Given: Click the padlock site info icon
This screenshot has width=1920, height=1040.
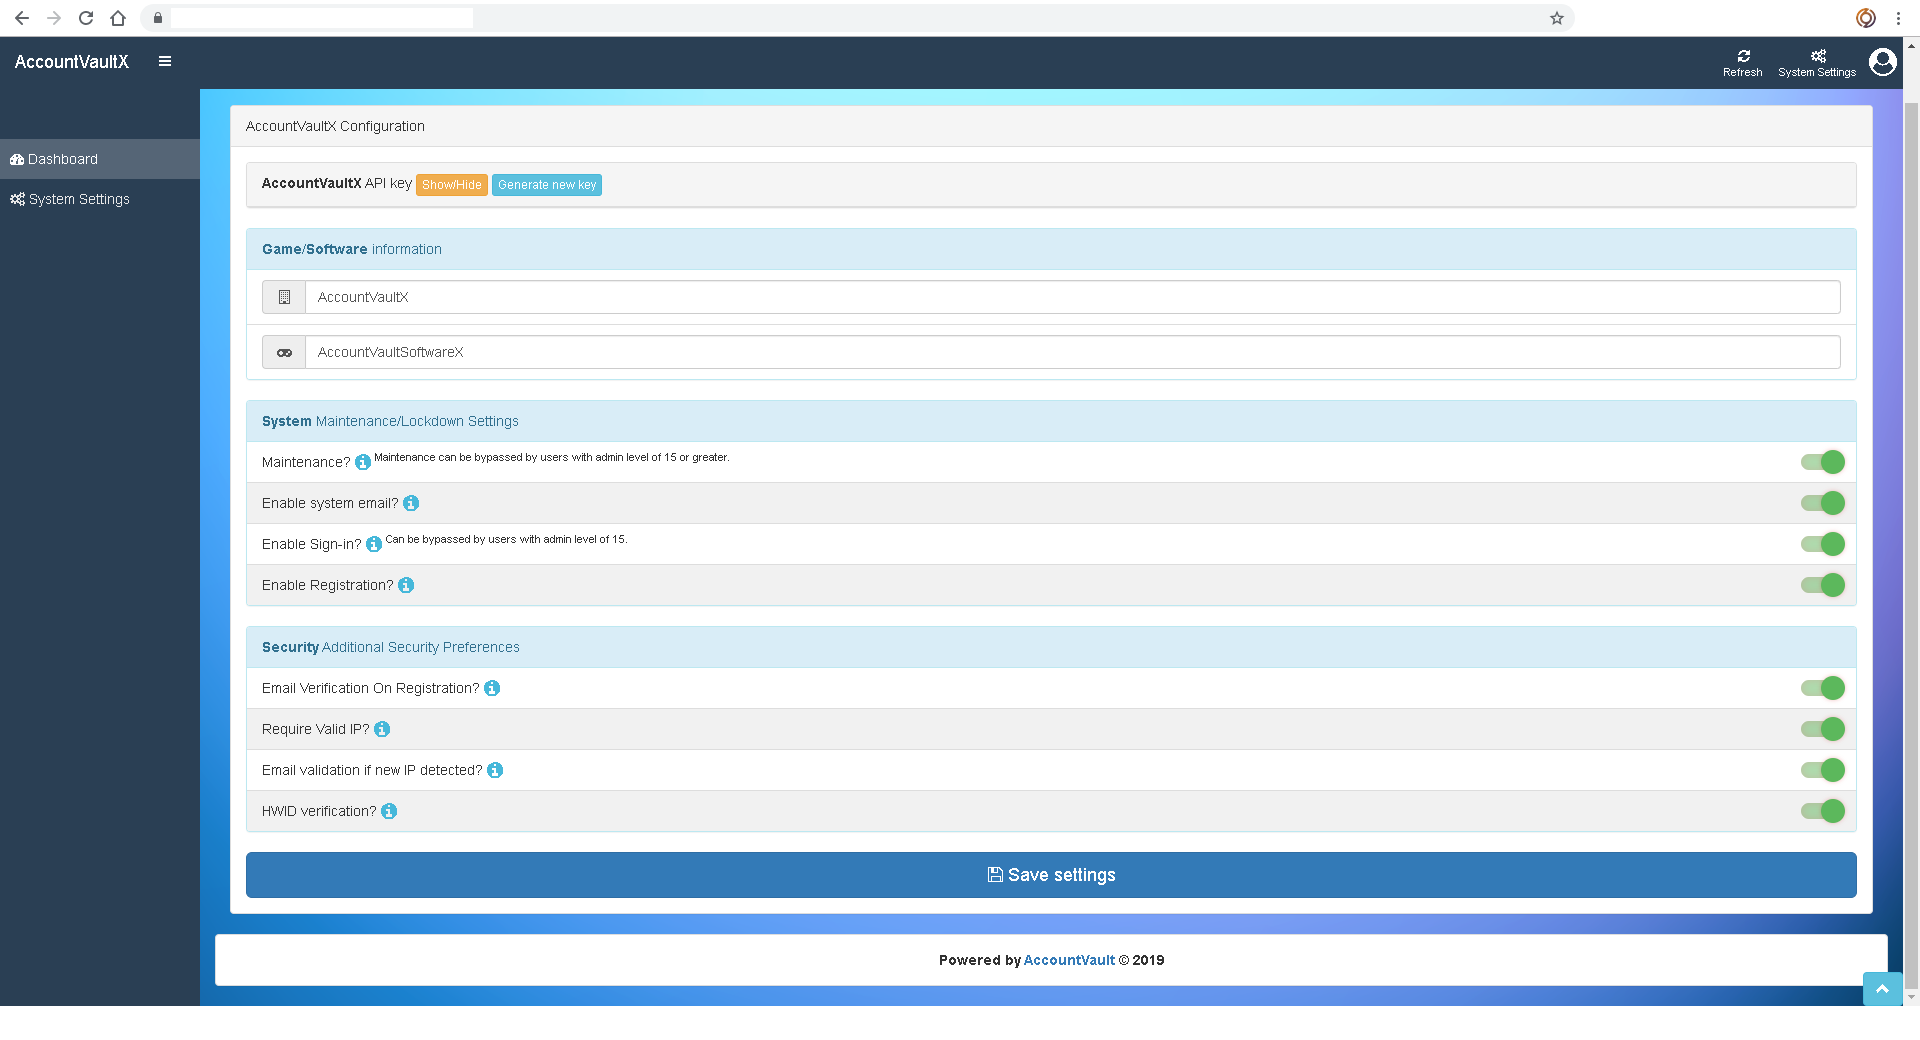Looking at the screenshot, I should 158,18.
